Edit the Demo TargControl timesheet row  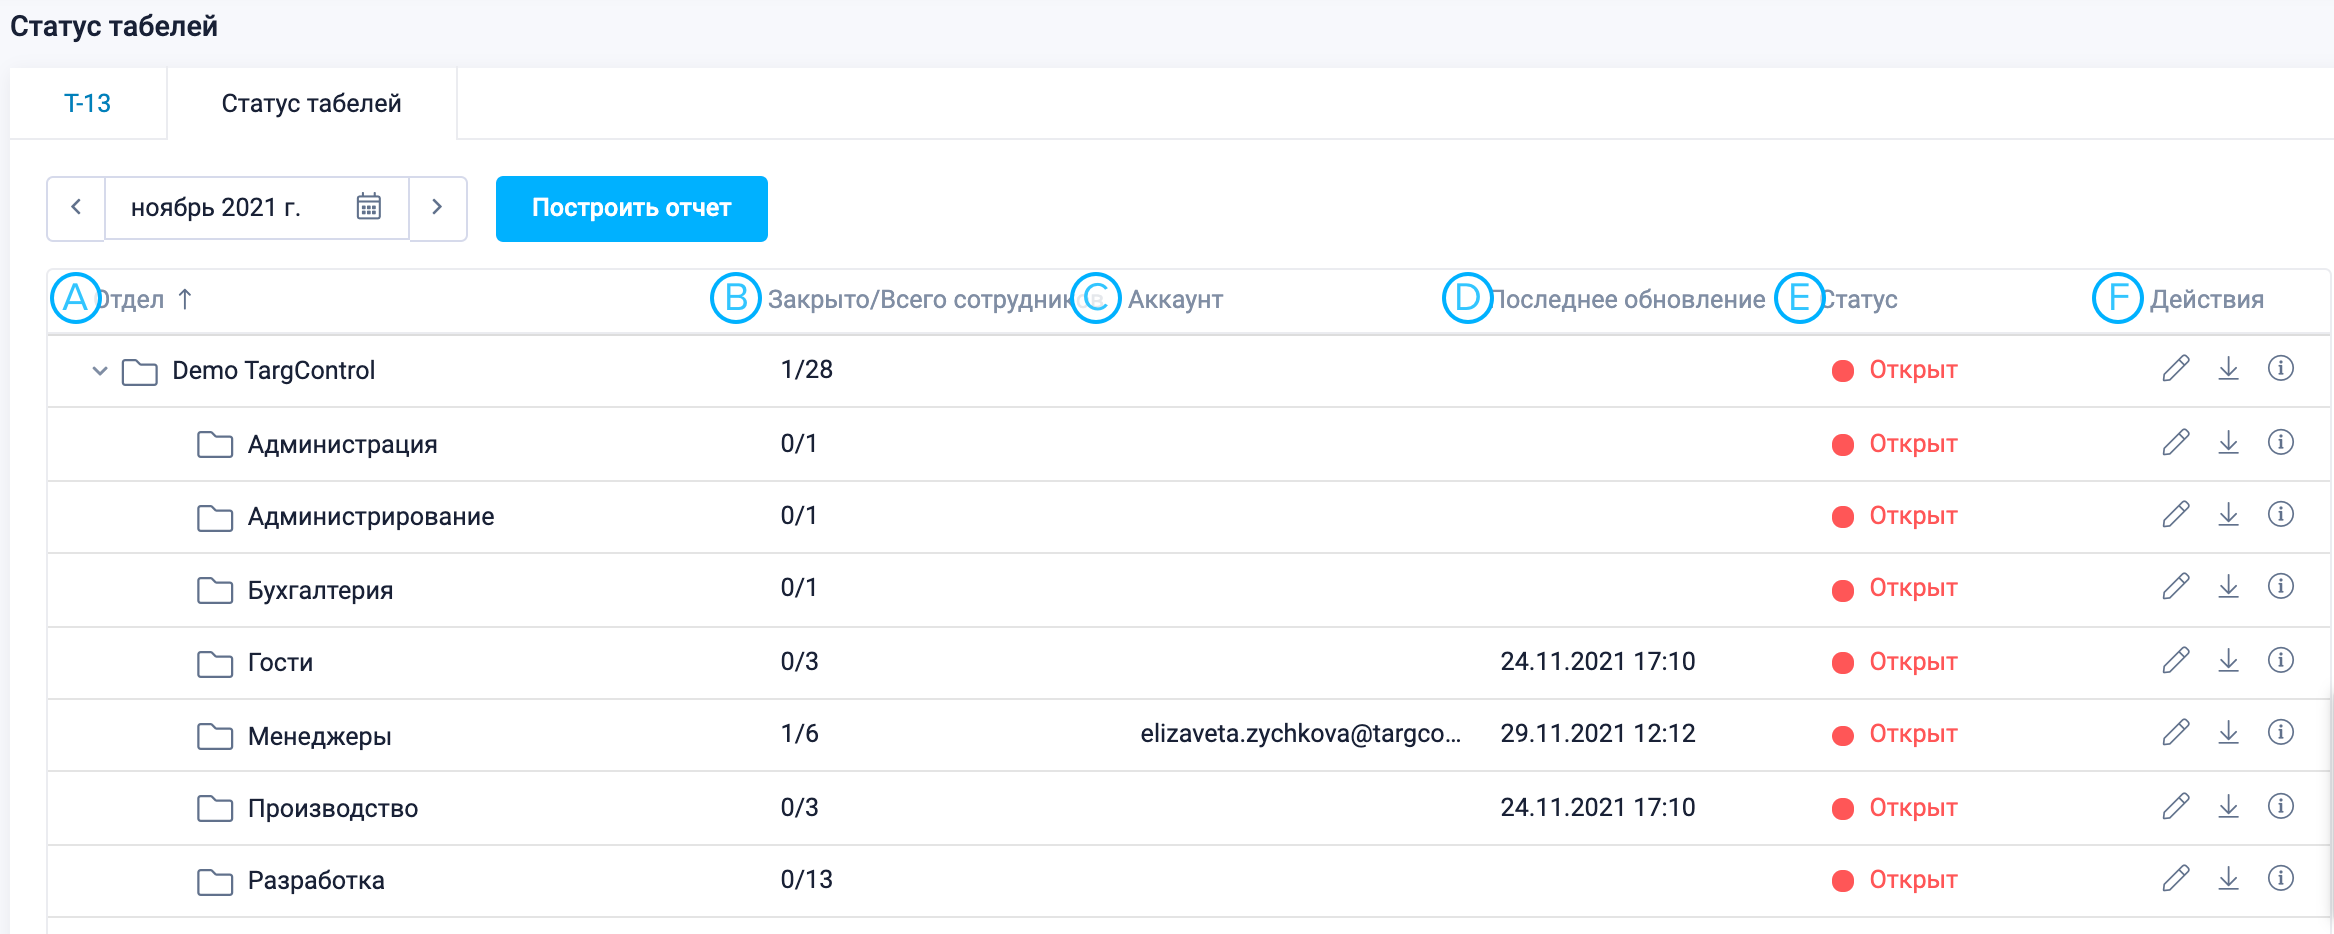[x=2176, y=369]
